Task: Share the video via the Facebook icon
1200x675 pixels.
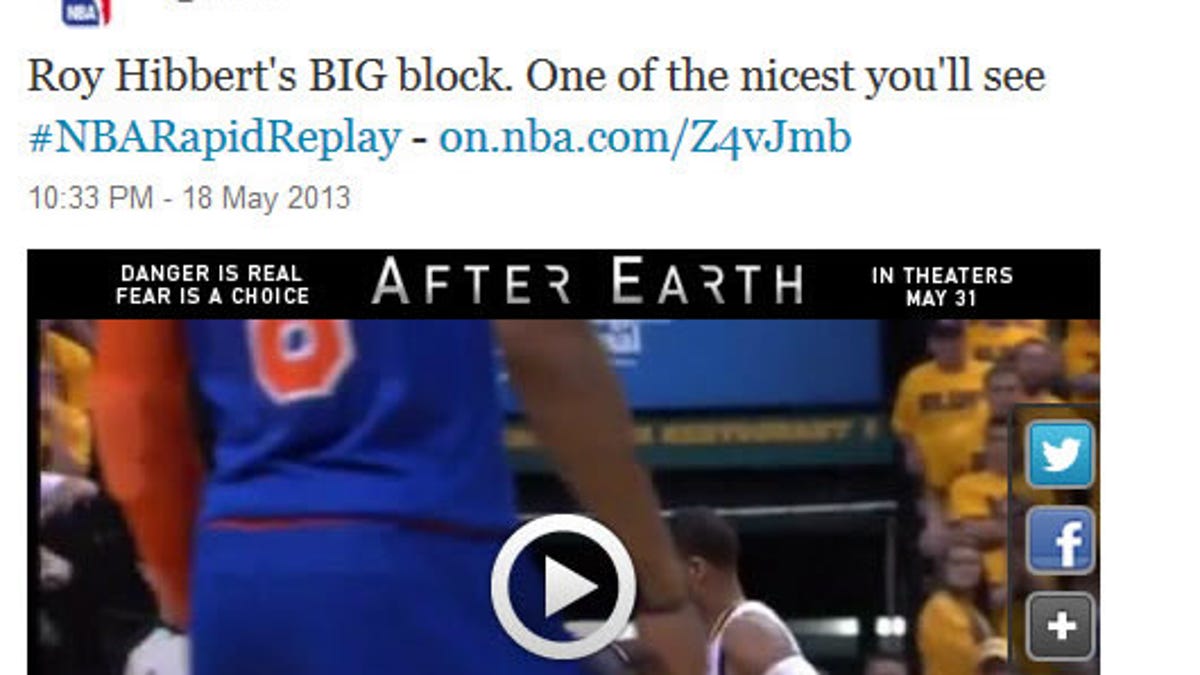Action: [1061, 541]
